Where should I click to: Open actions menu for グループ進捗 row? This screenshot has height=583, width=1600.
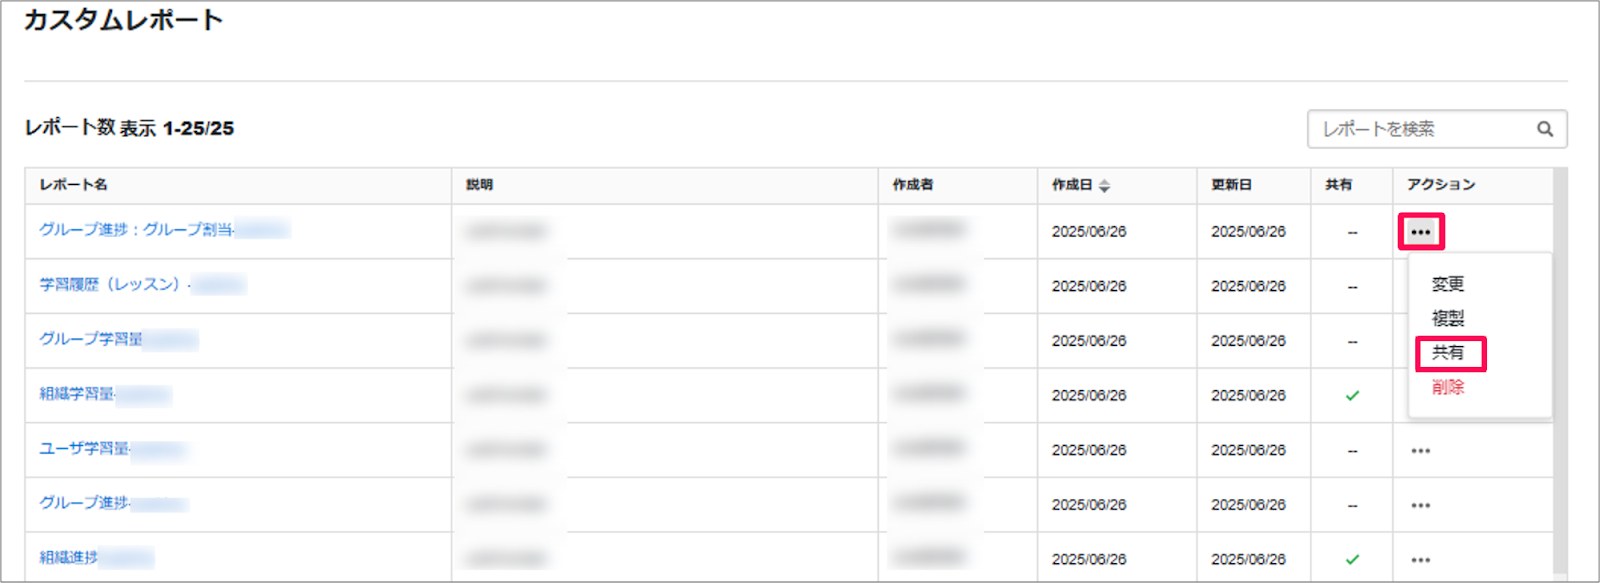coord(1421,506)
